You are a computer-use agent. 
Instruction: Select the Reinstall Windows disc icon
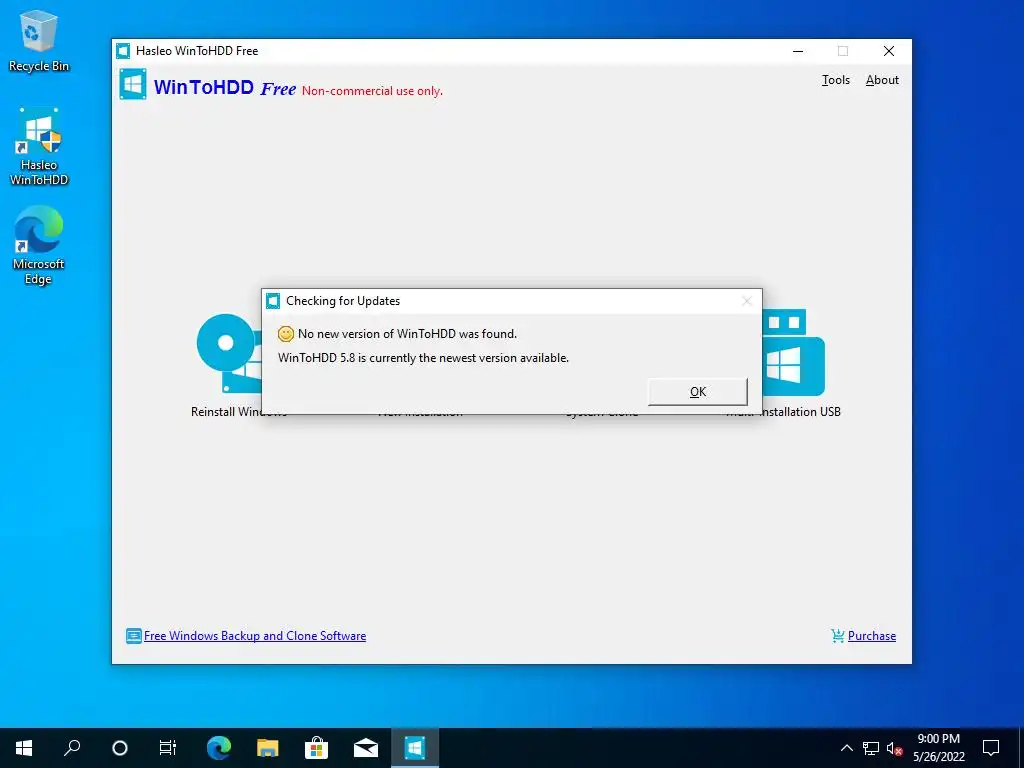coord(229,353)
